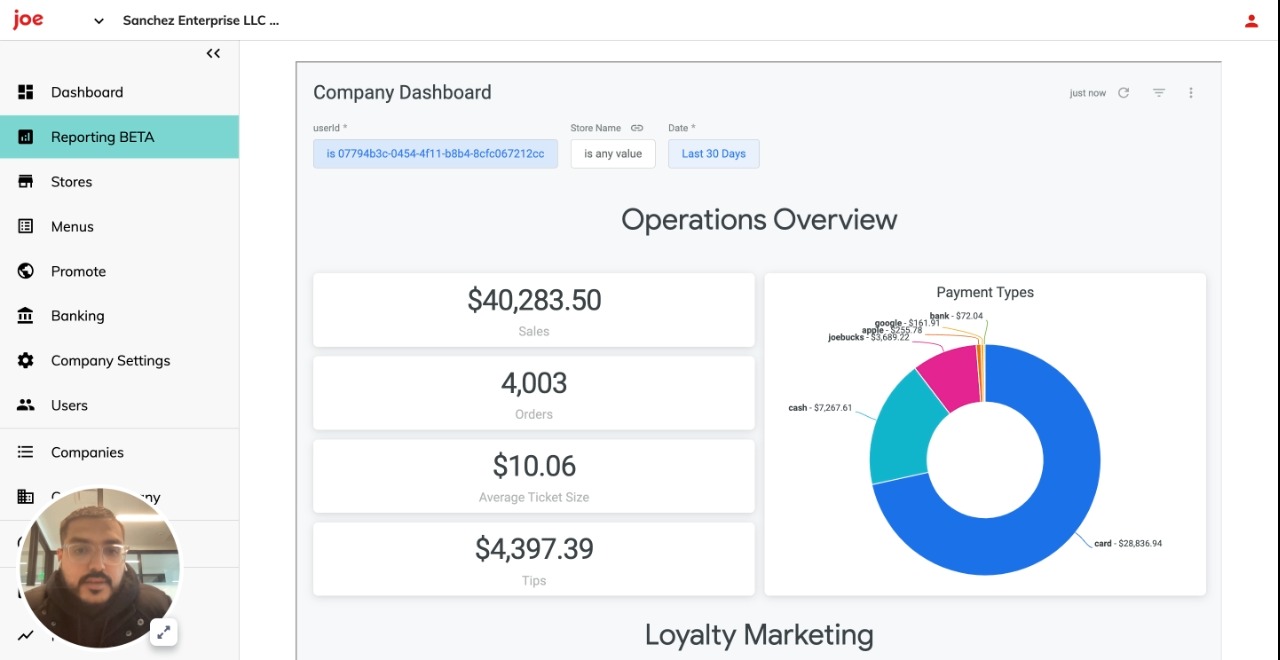Click the 4,003 Orders tile
Screen dimensions: 1280x660
[534, 393]
